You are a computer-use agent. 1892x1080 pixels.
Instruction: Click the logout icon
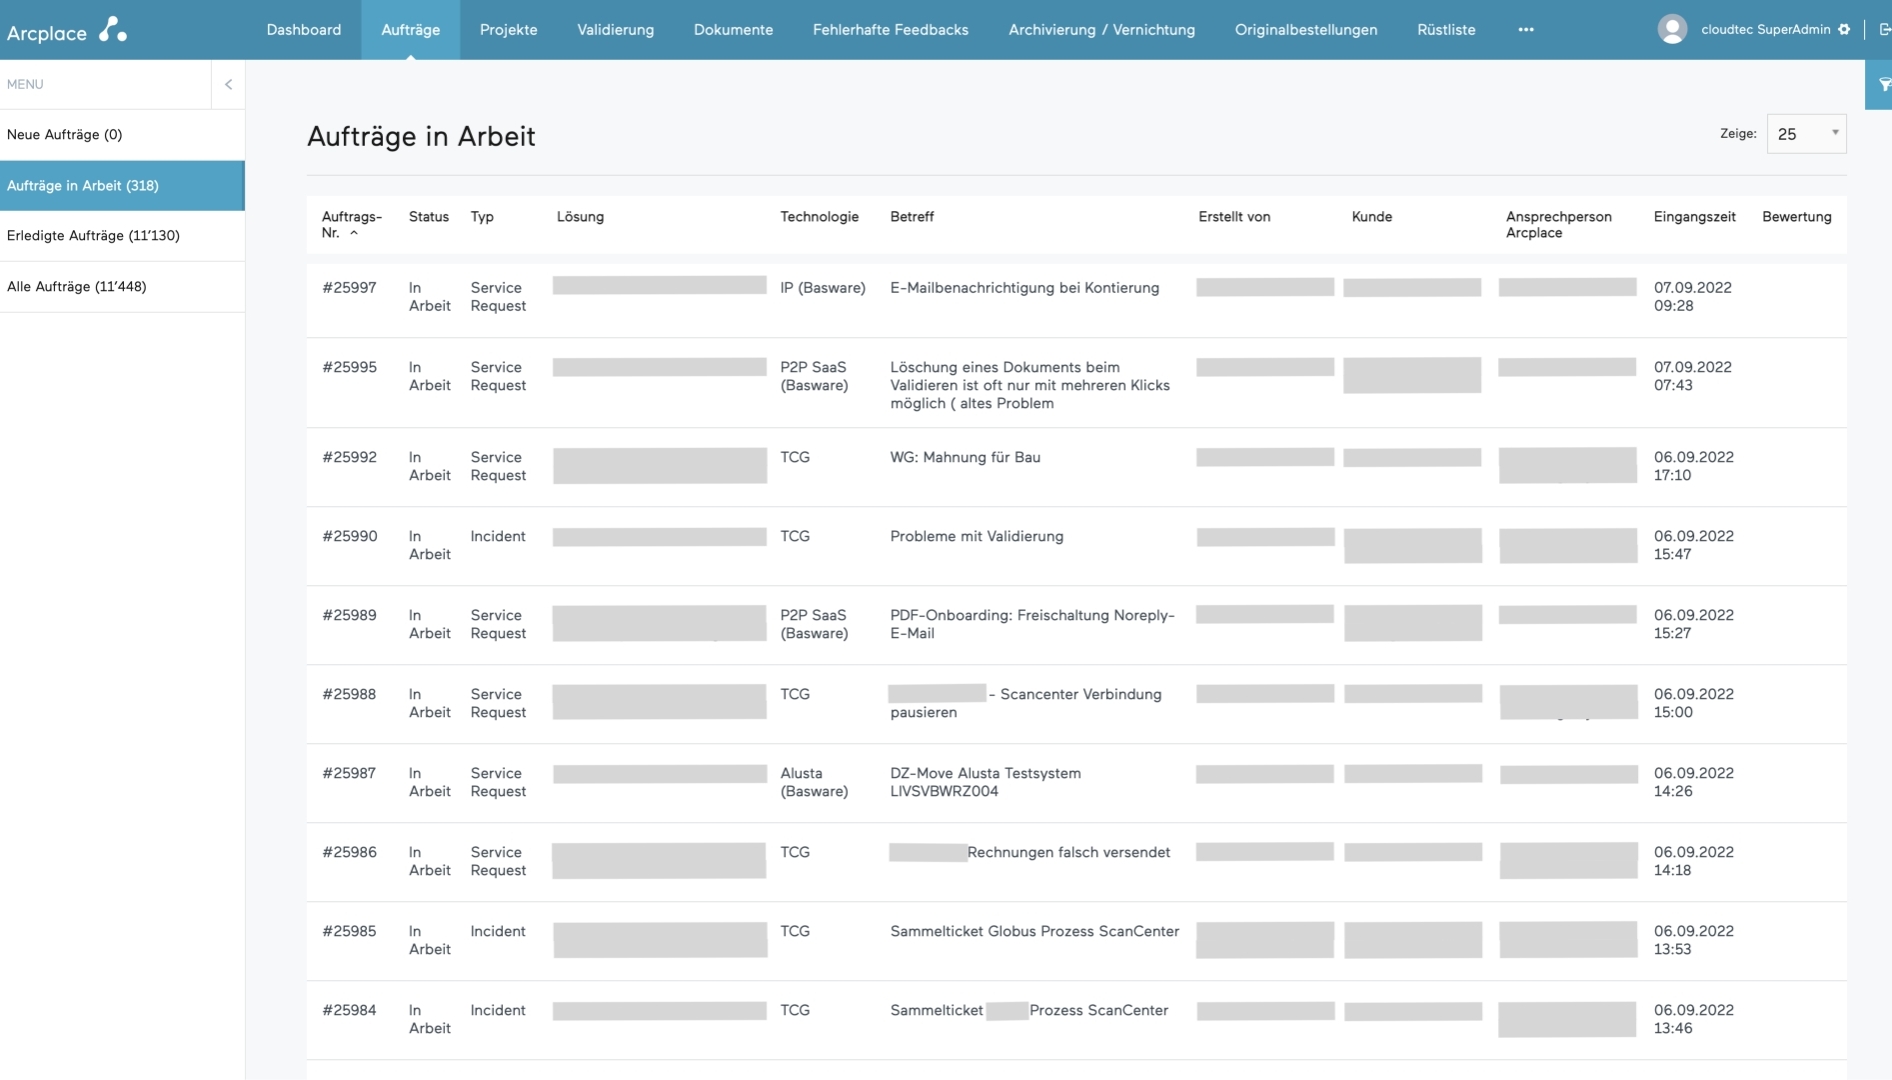click(x=1884, y=30)
